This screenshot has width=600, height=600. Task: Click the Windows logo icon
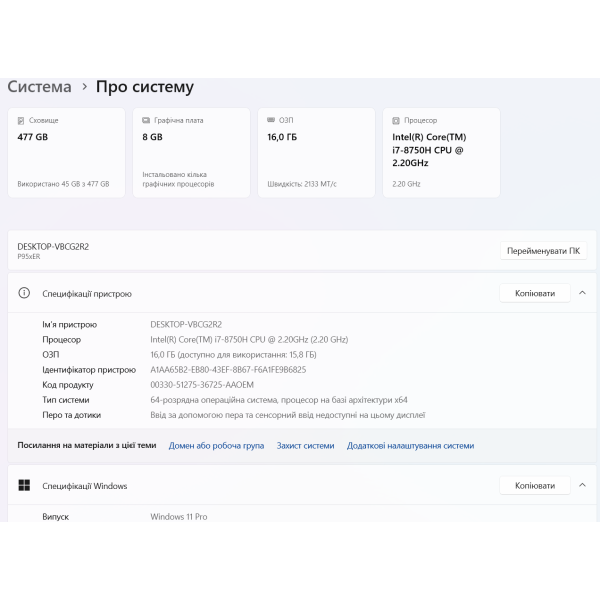(x=24, y=485)
